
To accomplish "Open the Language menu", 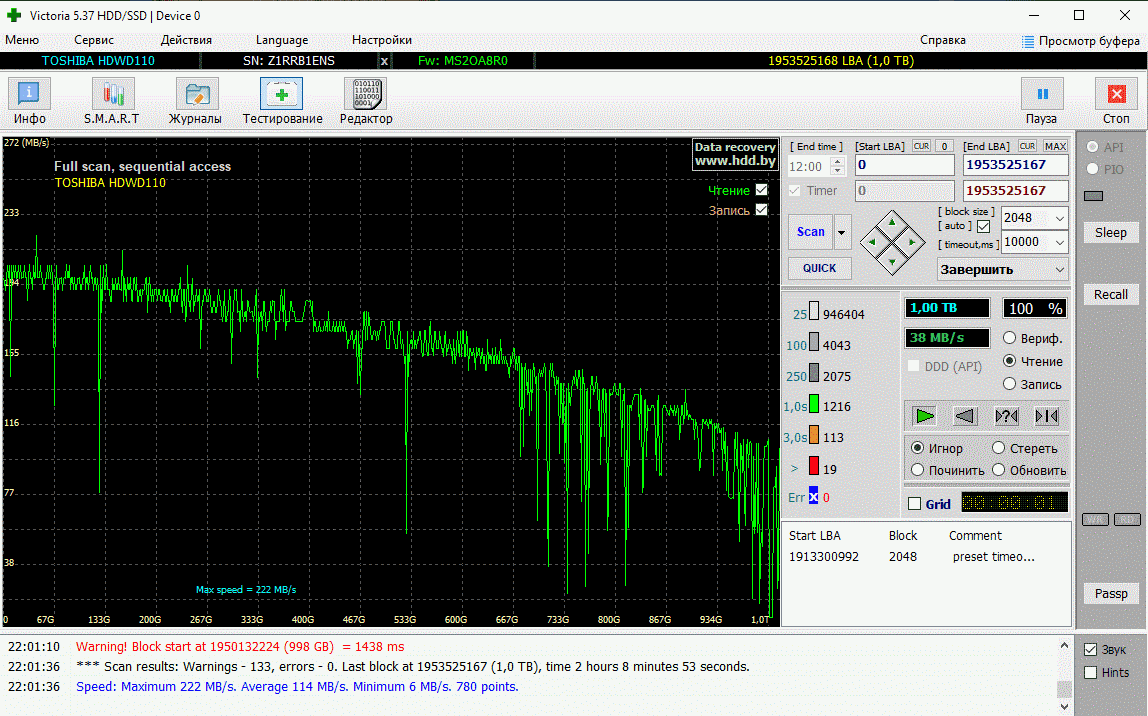I will 282,40.
